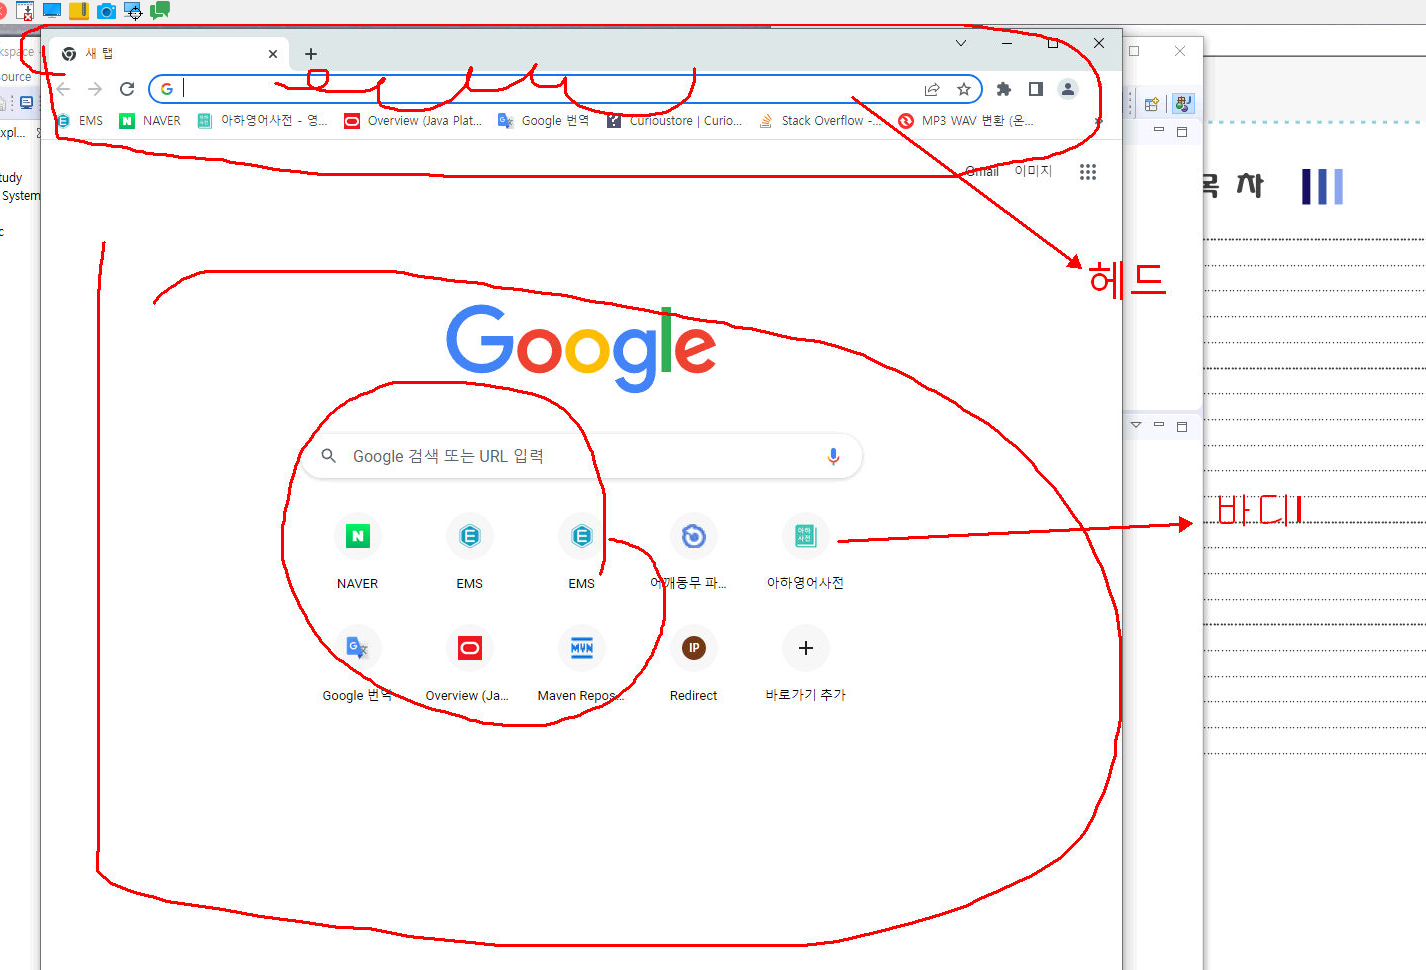Open the 아하영어사전 bookmark in the bookmarks bar
1426x970 pixels.
[262, 120]
